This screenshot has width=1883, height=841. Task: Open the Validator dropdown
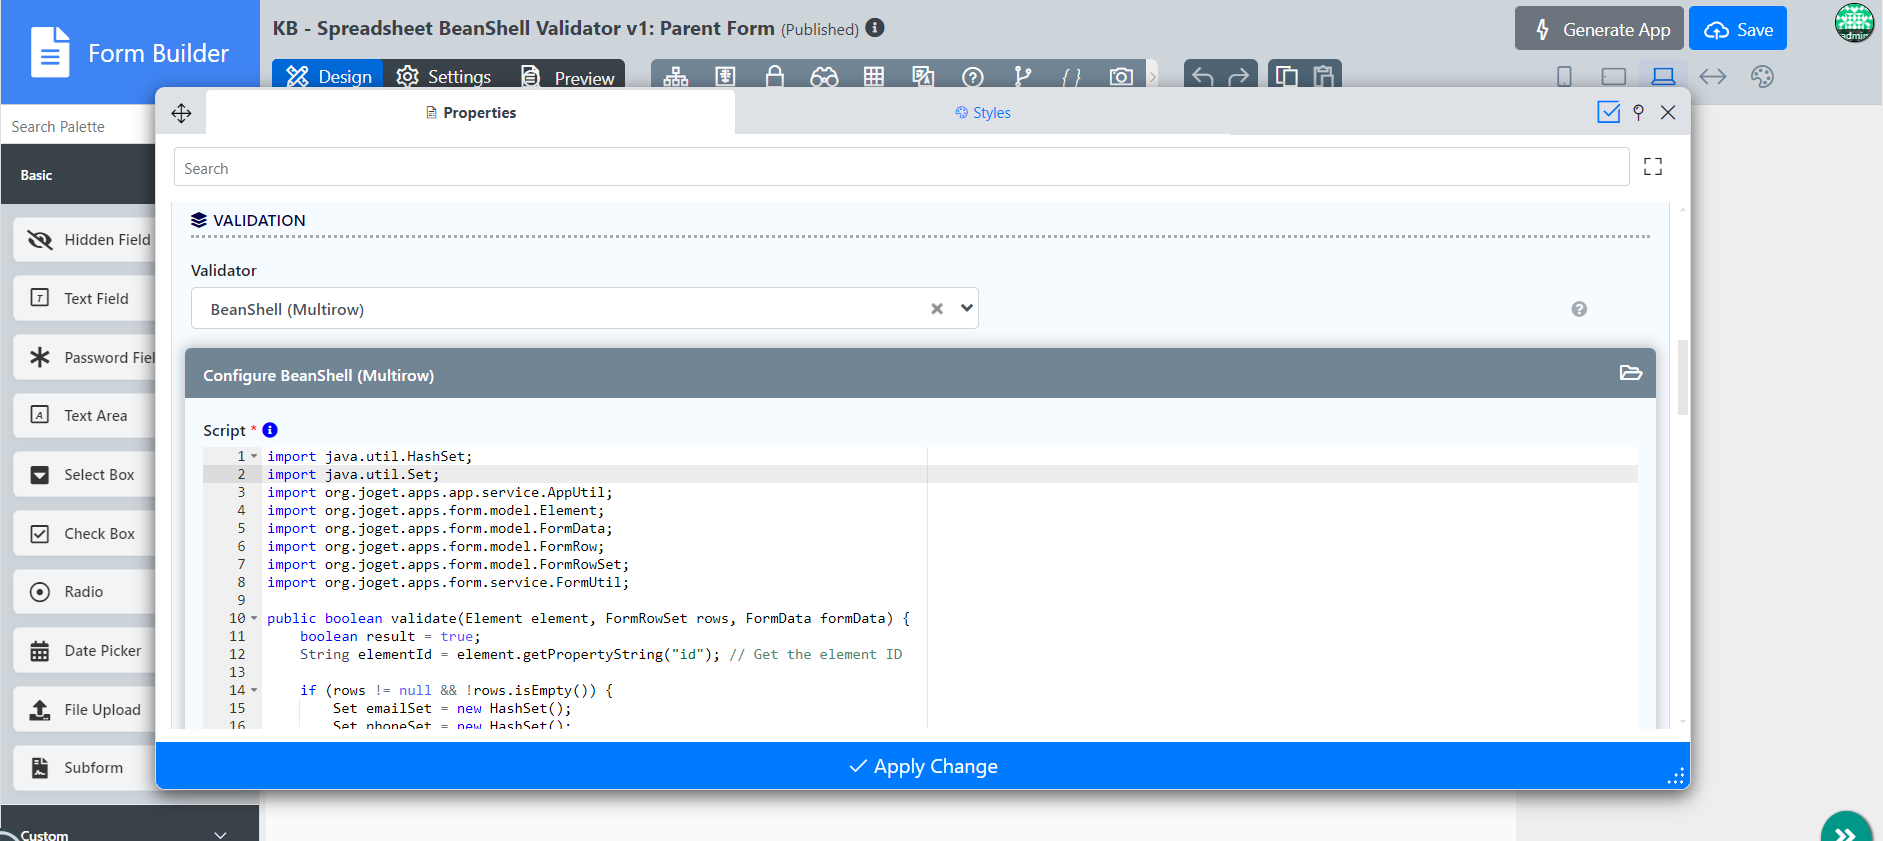point(966,308)
